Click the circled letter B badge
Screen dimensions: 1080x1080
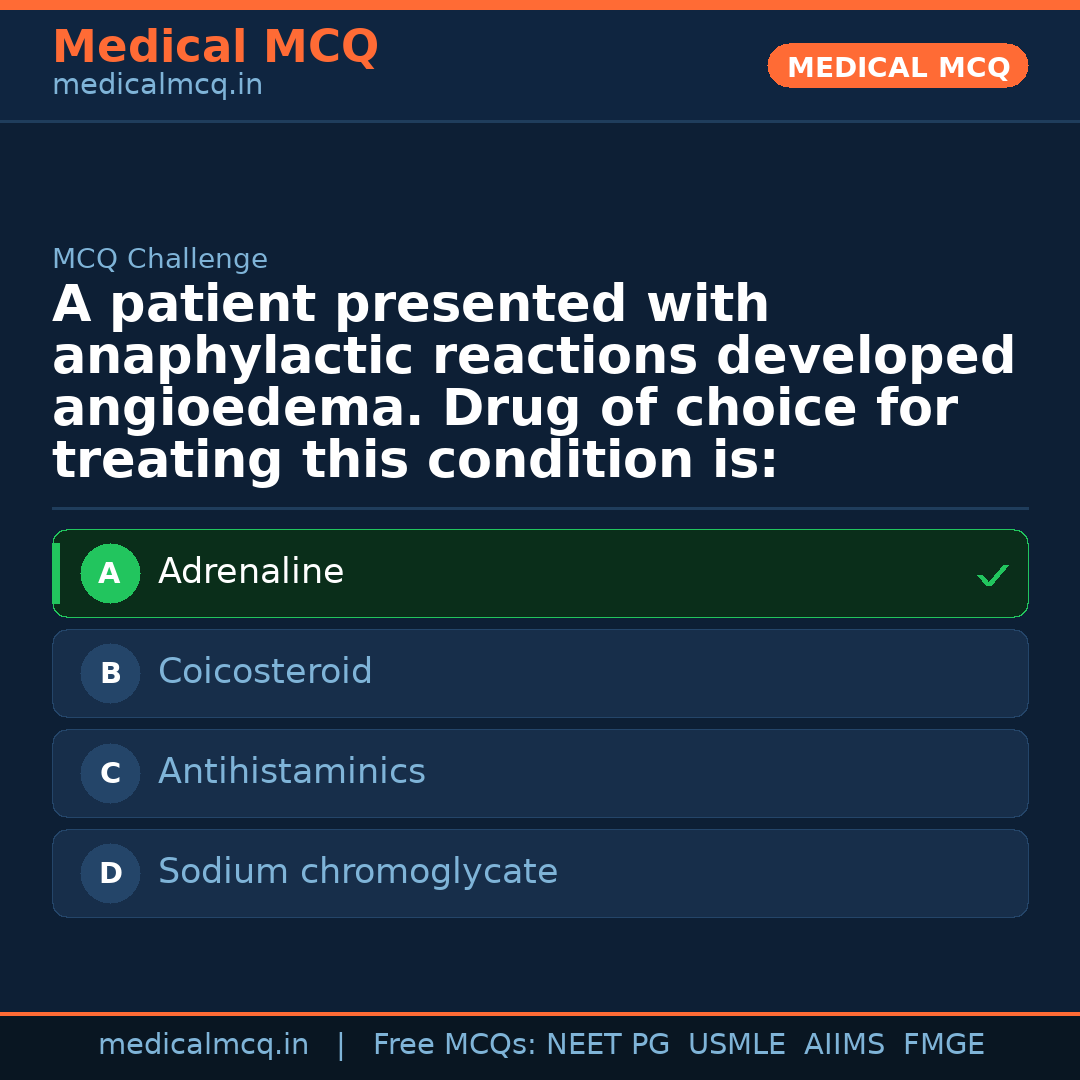click(x=110, y=674)
